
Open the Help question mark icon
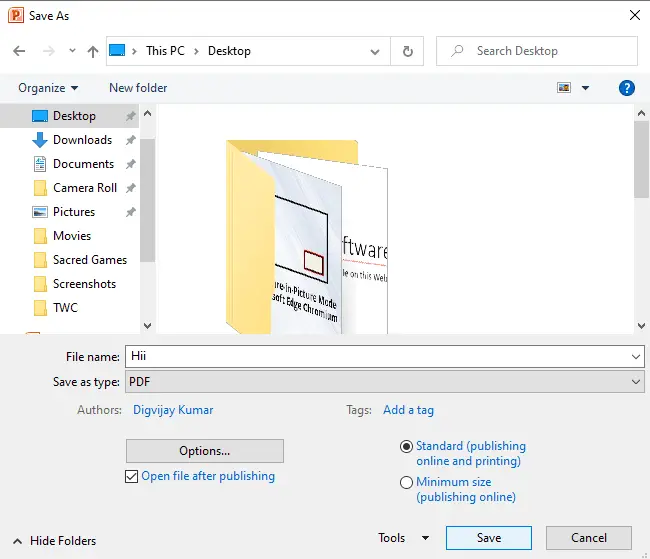(626, 88)
